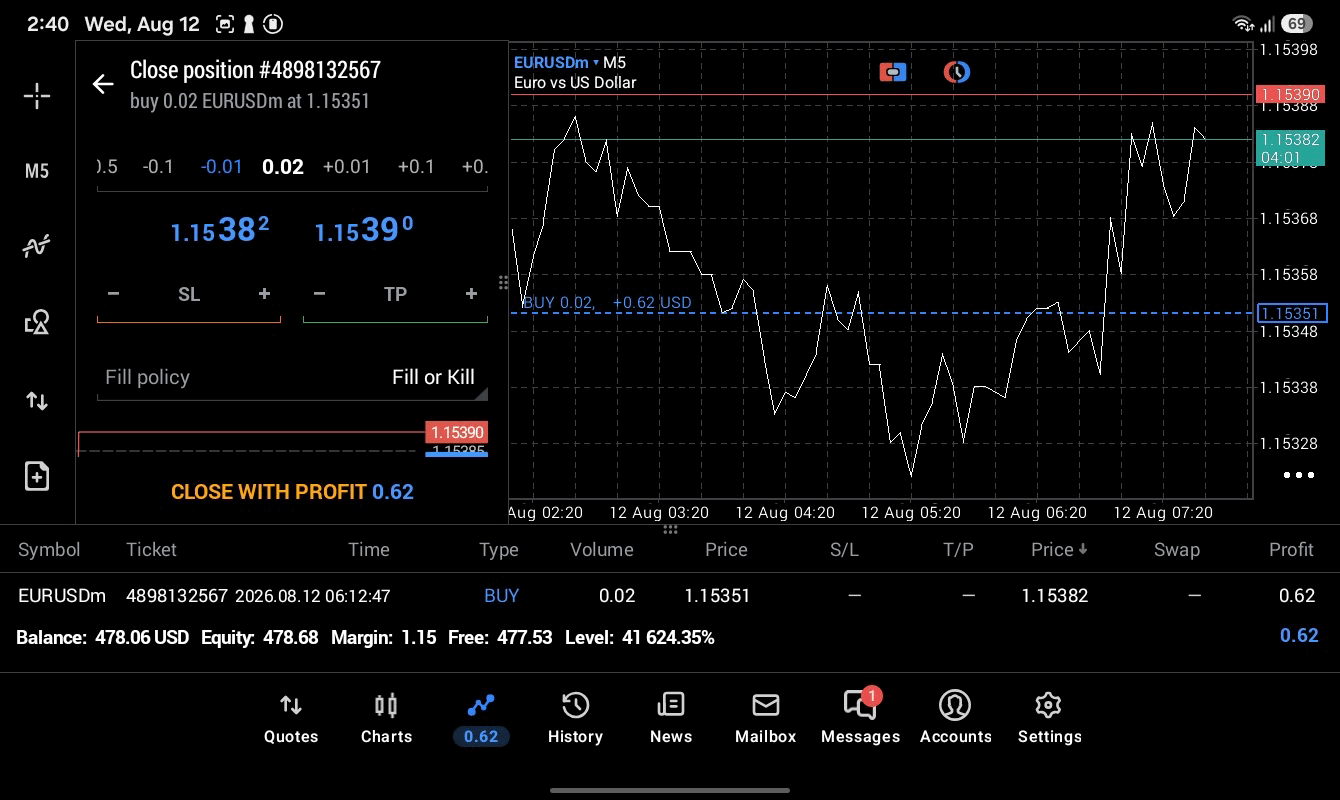This screenshot has height=800, width=1340.
Task: Open the three-dots more menu
Action: [1299, 475]
